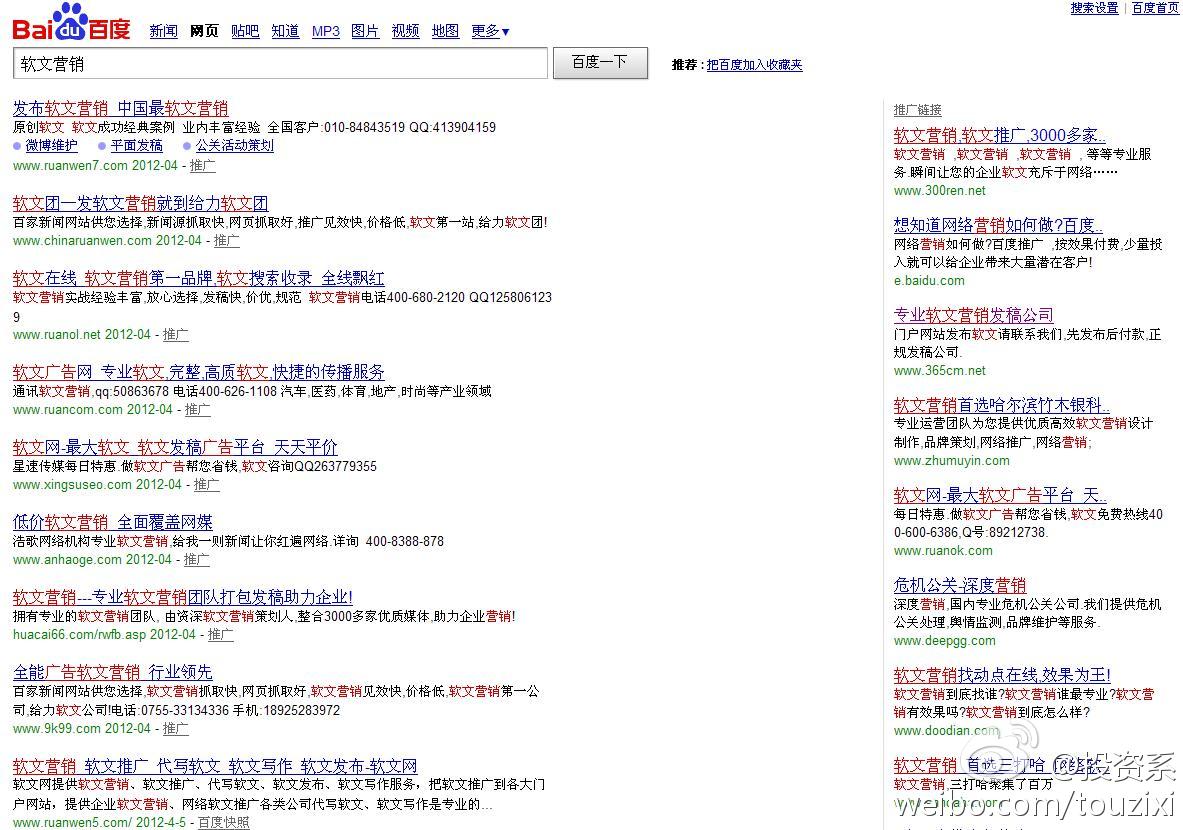Open sidebar ad 危机公关-深度营销
1183x830 pixels.
[960, 586]
